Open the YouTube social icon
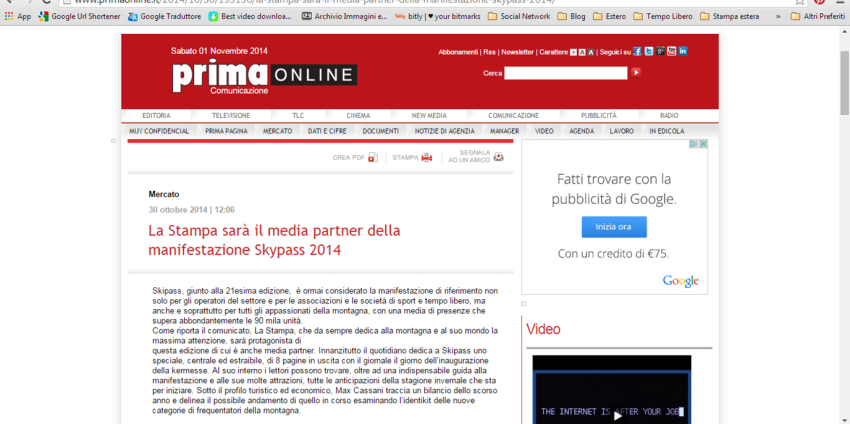This screenshot has width=850, height=424. (x=672, y=52)
